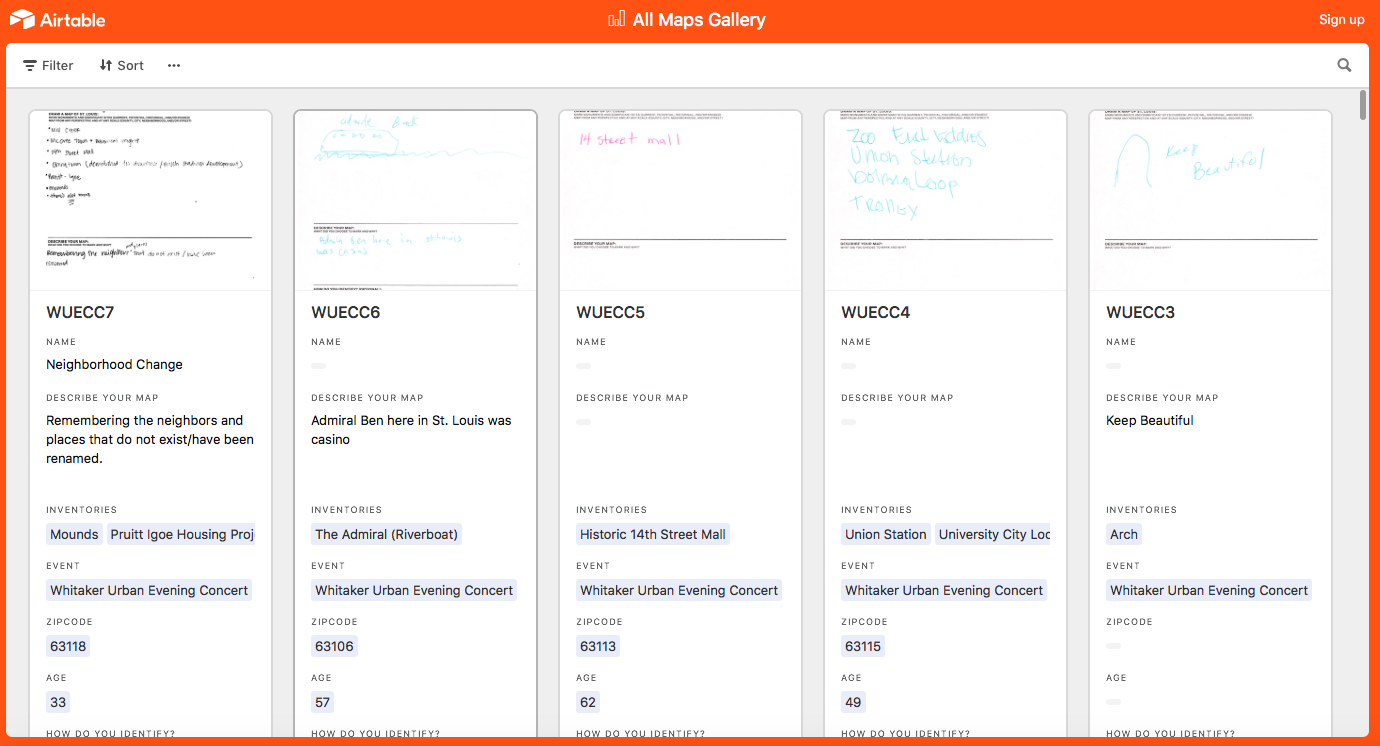Click the WUECC6 card title
The image size is (1380, 746).
point(345,312)
